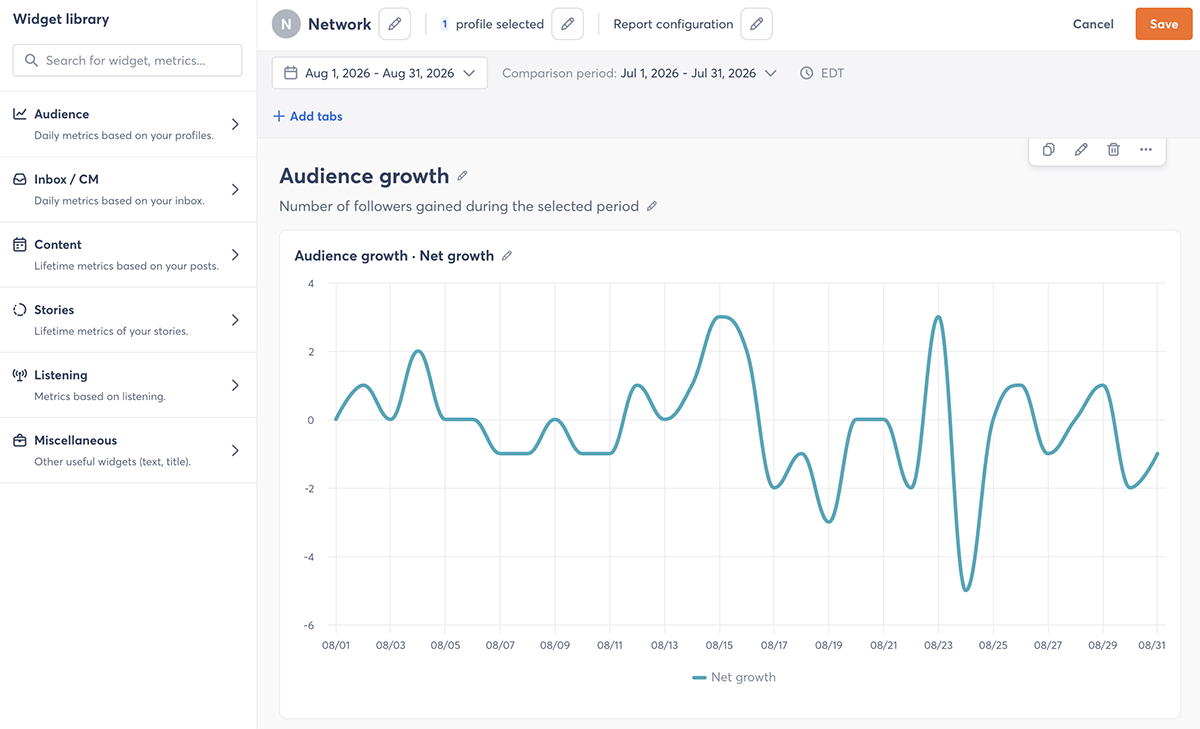Edit chart title Net growth pencil
Screen dimensions: 1200x729
[507, 256]
